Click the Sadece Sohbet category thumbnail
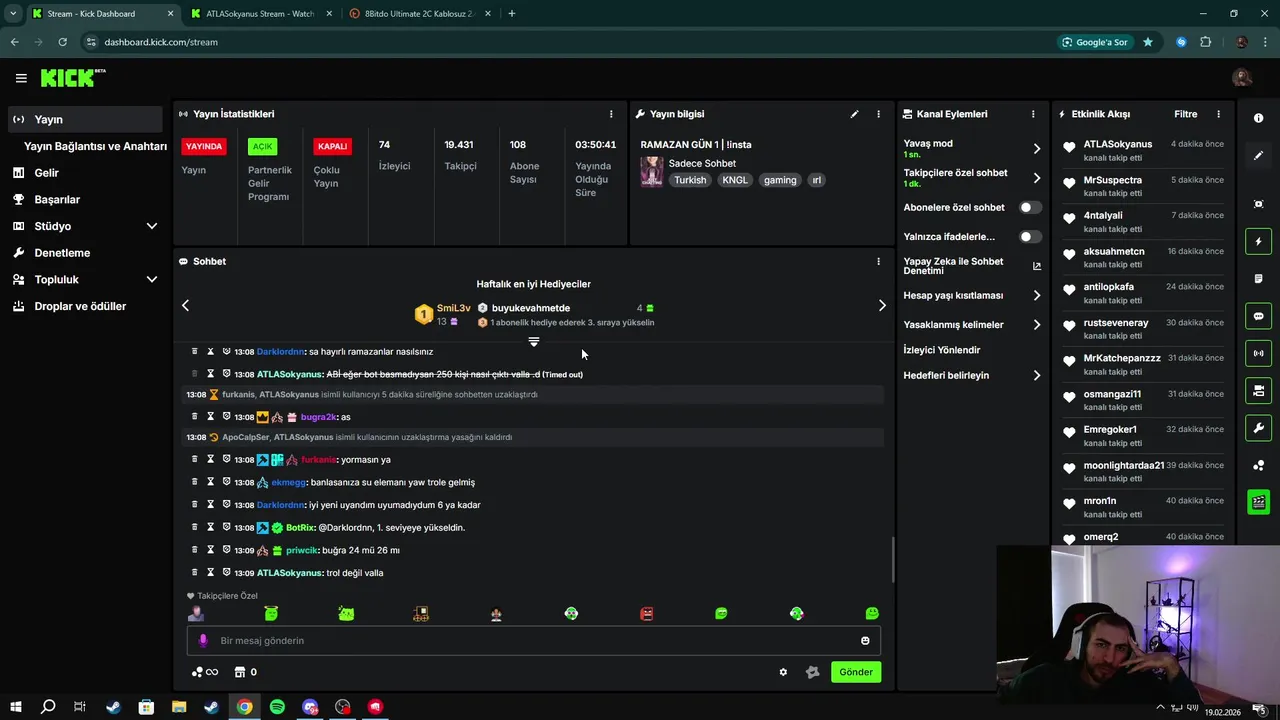Screen dimensions: 1280x720 coord(652,171)
